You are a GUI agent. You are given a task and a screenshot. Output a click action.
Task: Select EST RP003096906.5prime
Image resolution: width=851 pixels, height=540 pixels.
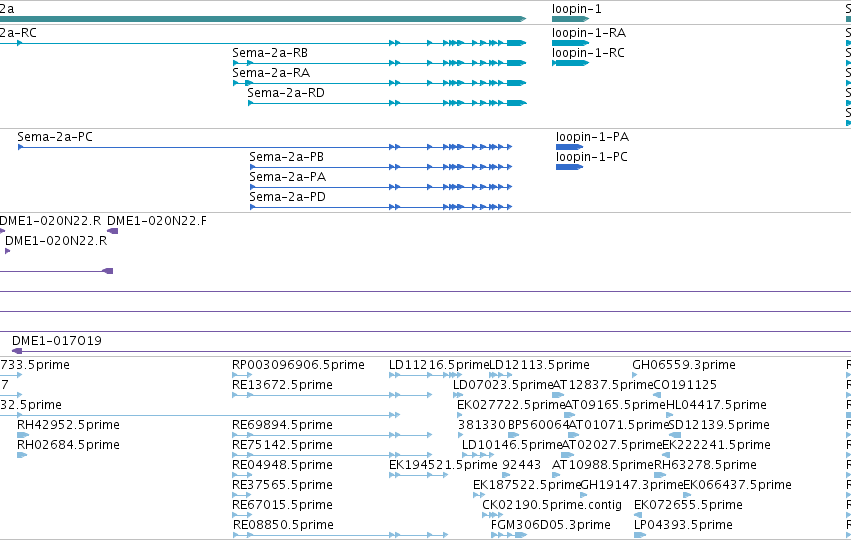[x=298, y=365]
